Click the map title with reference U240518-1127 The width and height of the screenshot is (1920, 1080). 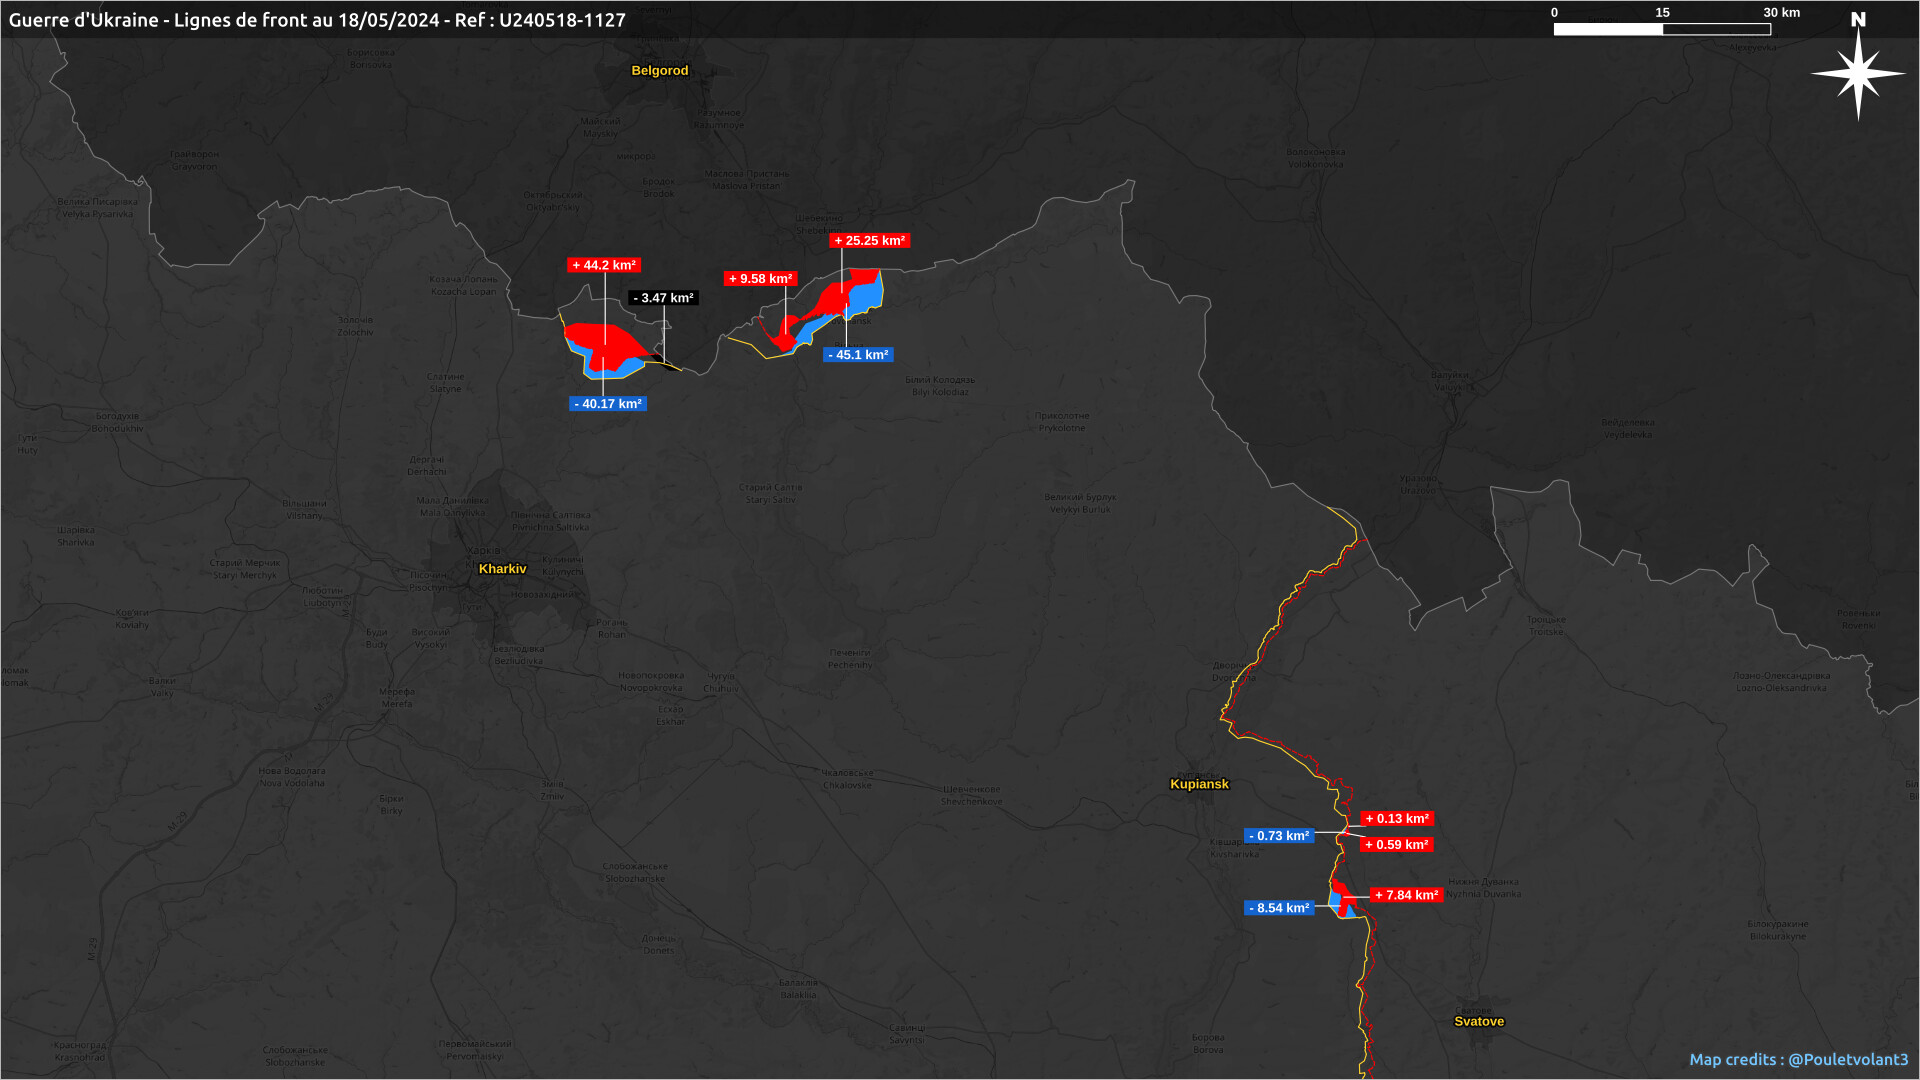pos(317,20)
